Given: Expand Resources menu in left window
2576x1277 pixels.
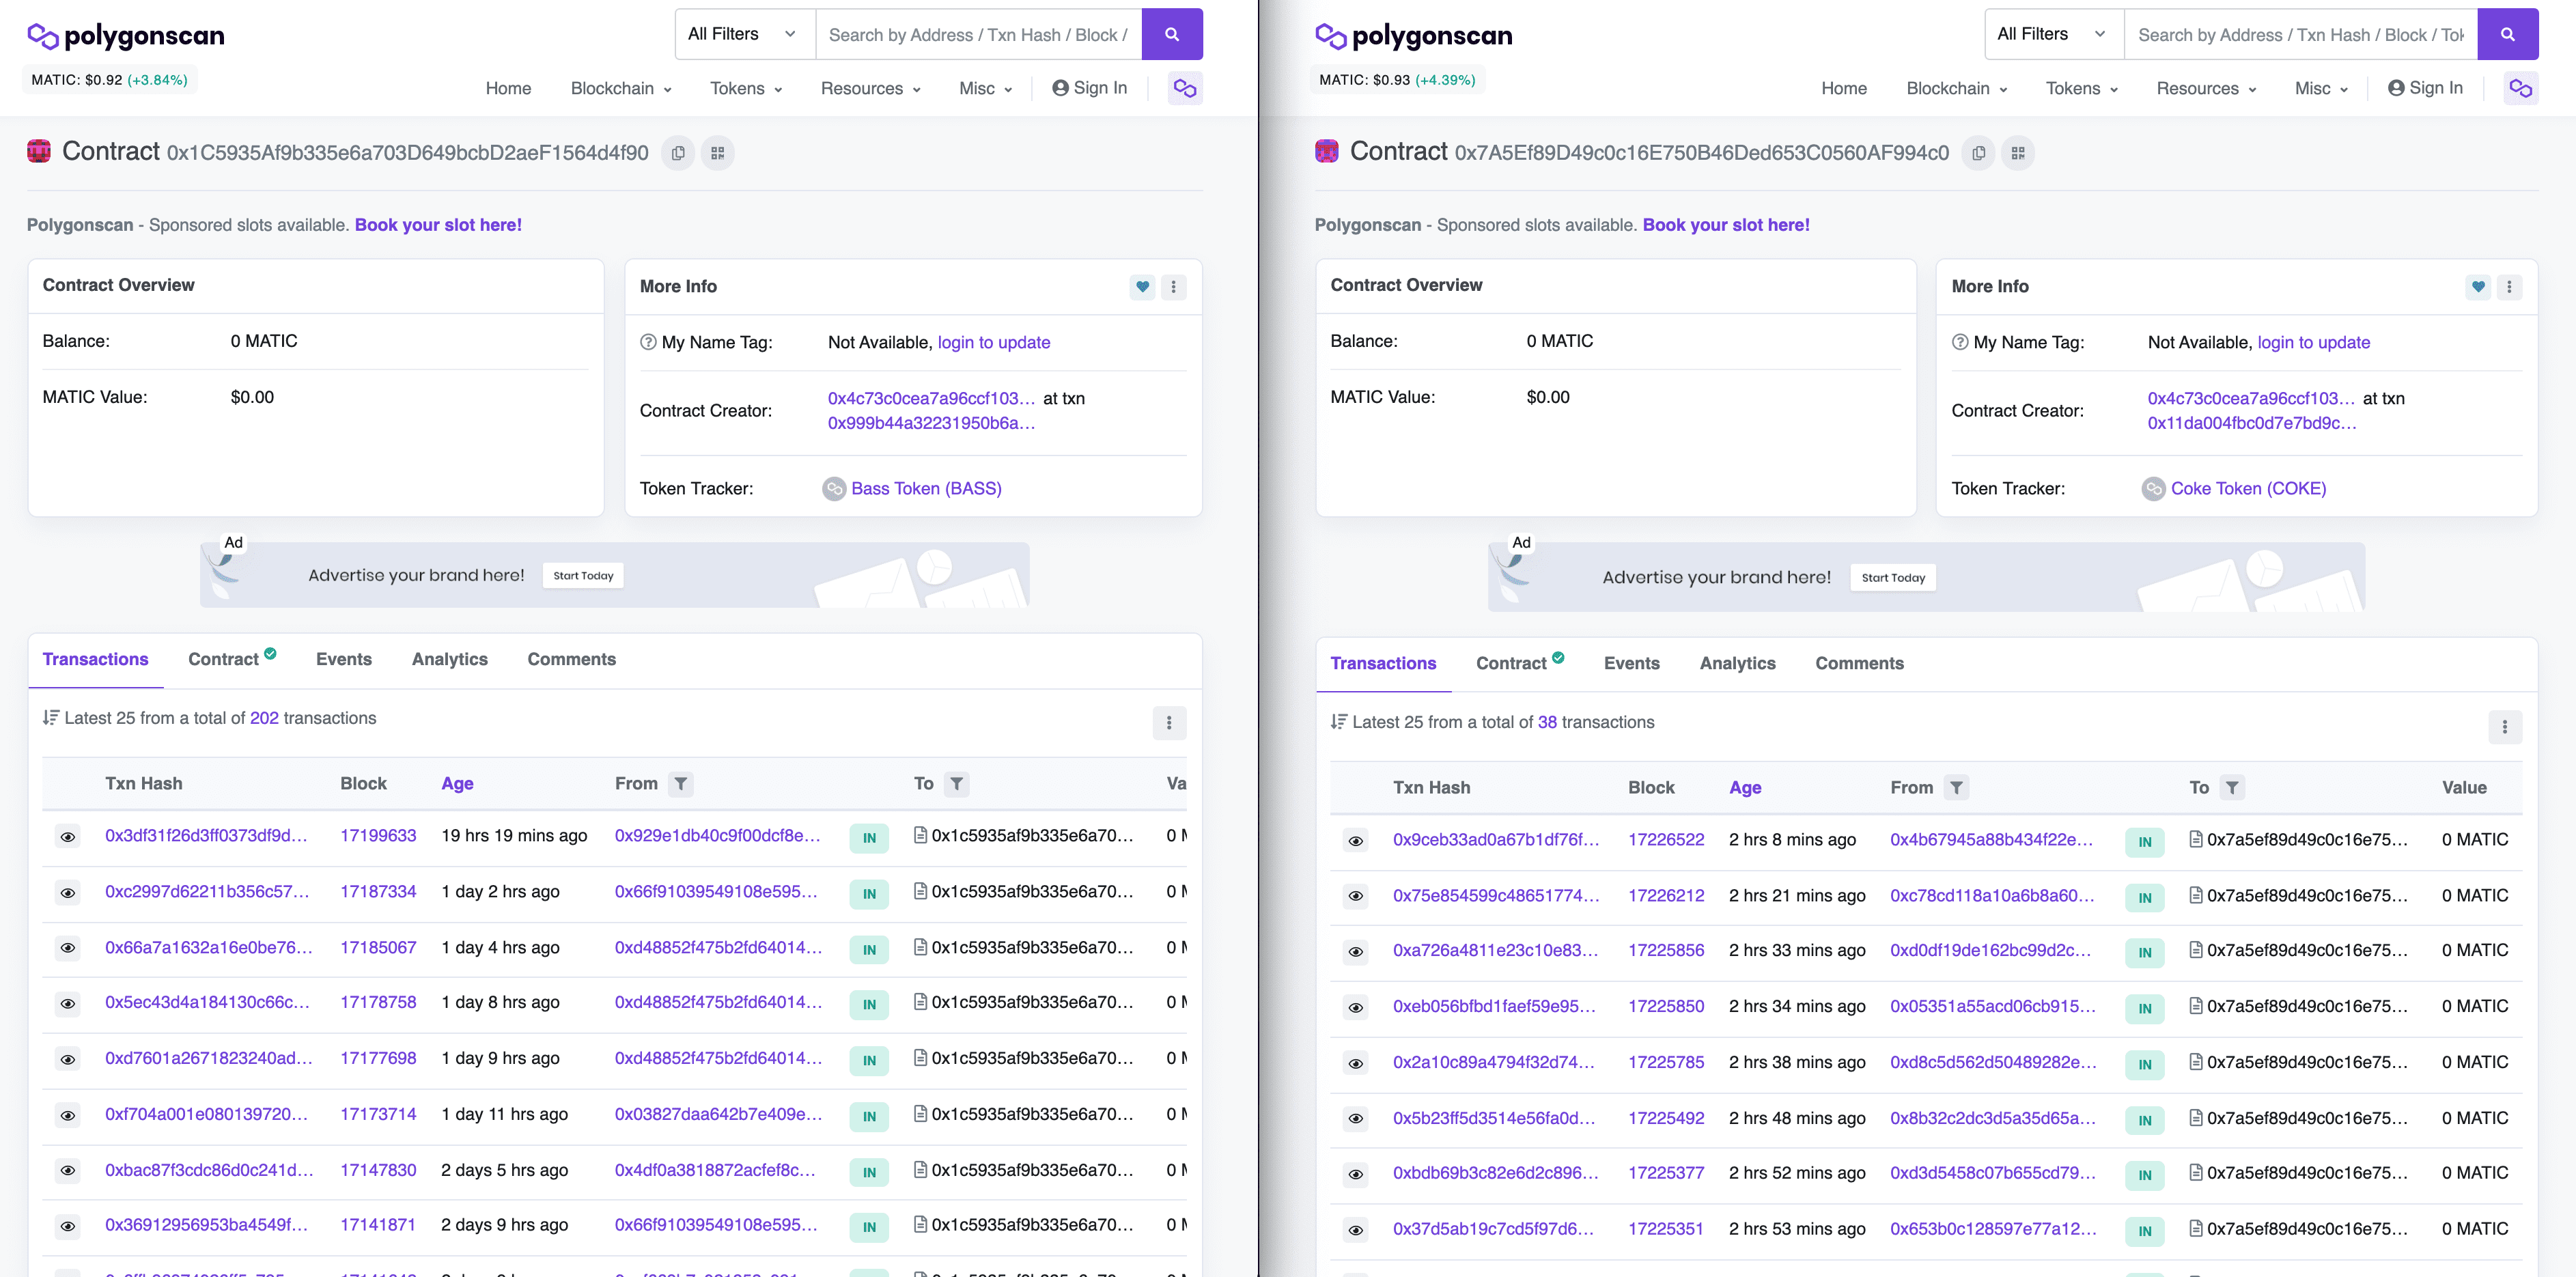Looking at the screenshot, I should [x=870, y=88].
